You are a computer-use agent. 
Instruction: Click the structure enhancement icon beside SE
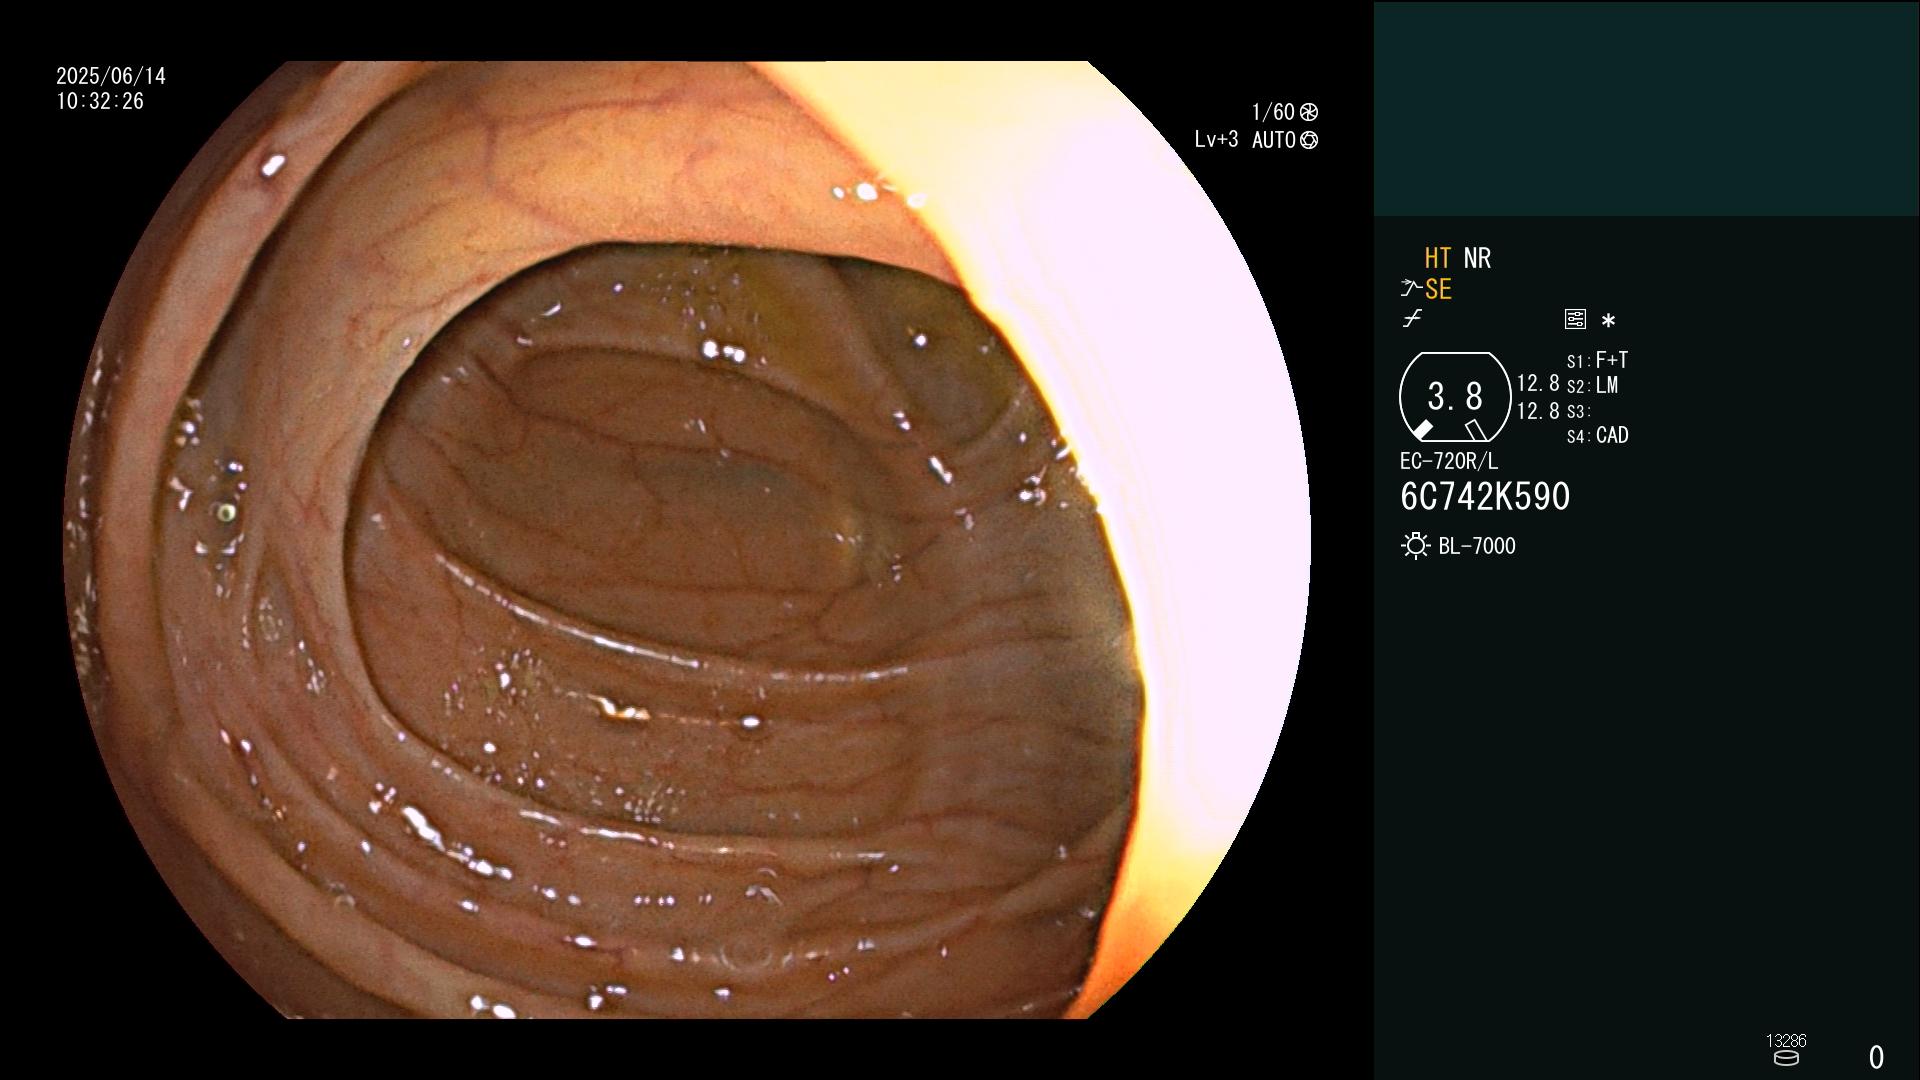click(x=1410, y=289)
